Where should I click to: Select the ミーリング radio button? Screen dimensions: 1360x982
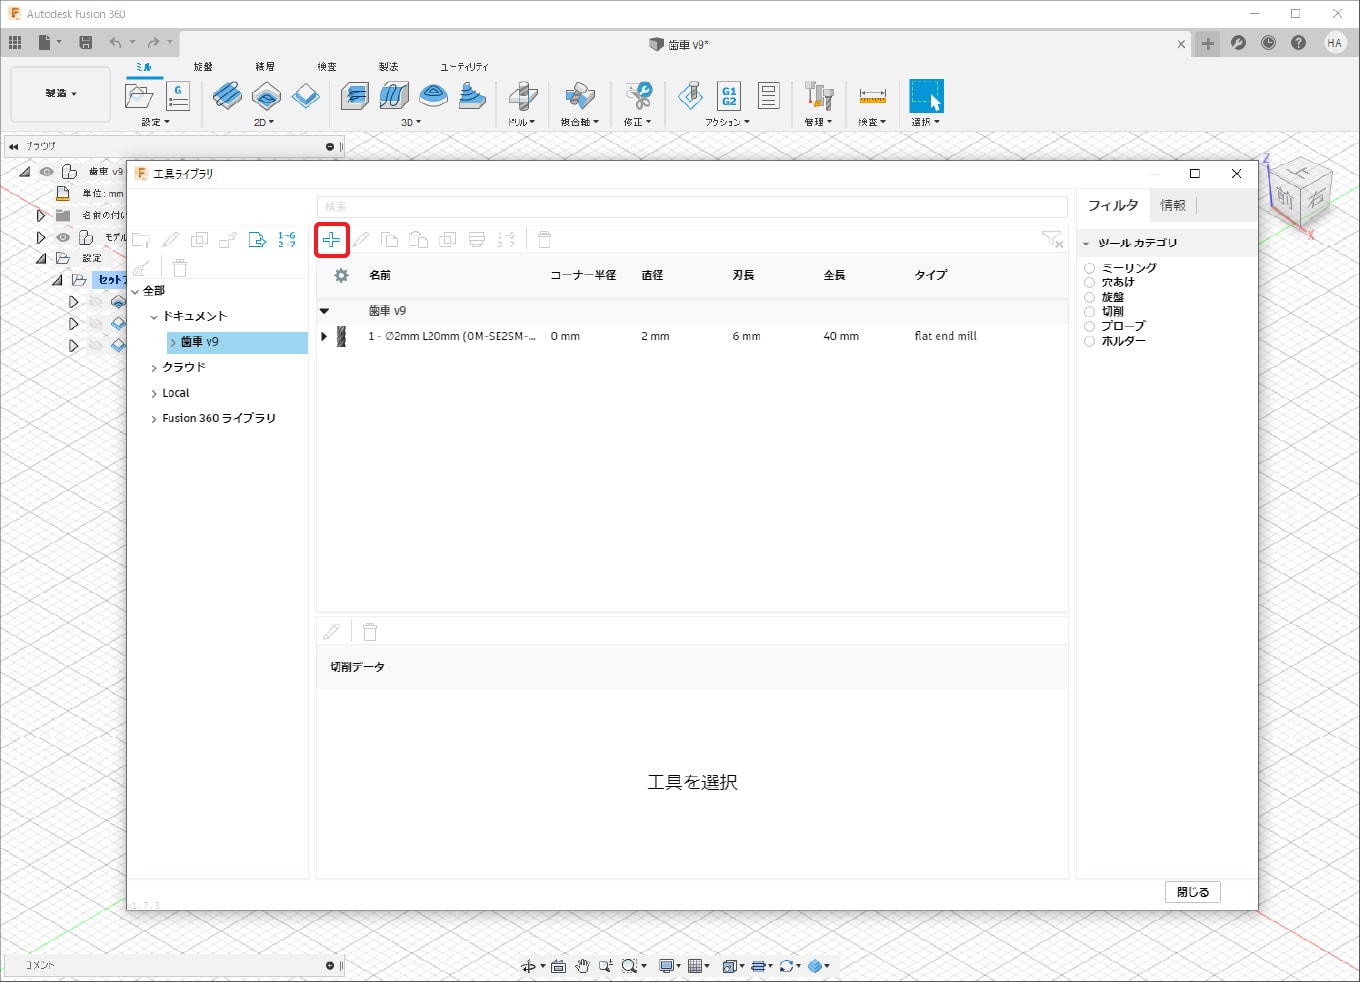click(x=1090, y=268)
